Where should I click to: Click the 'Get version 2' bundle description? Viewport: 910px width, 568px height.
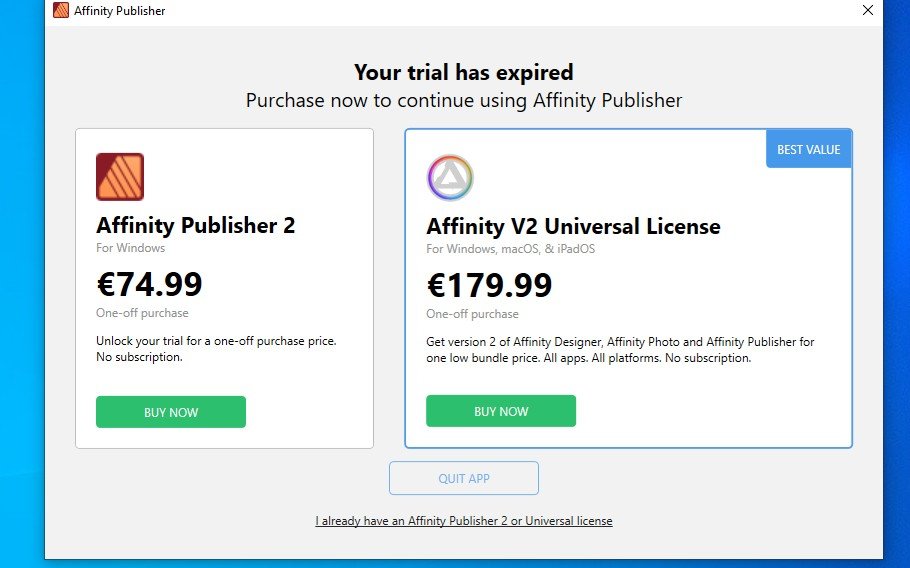620,350
